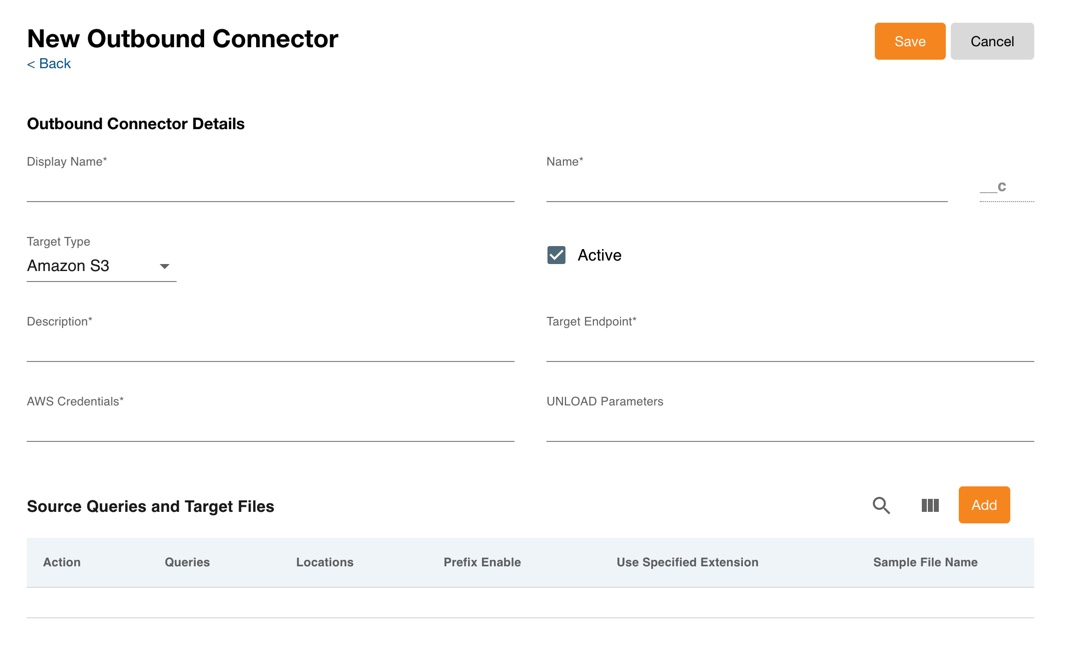
Task: Click into the Name text field
Action: coord(746,187)
